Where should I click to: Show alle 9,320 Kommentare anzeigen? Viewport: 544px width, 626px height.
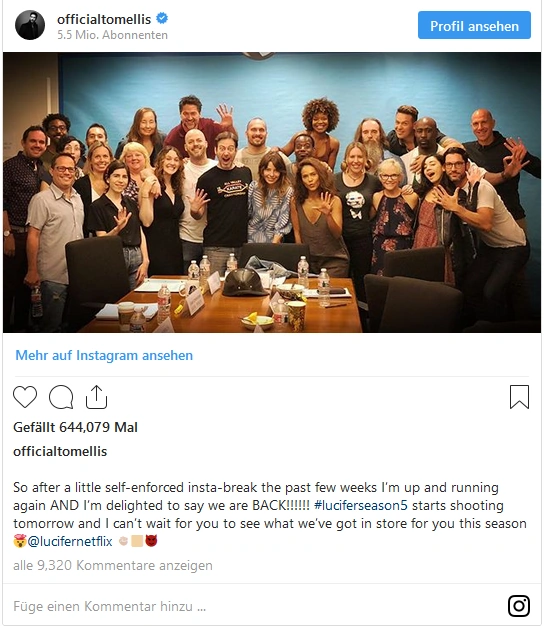[x=113, y=565]
